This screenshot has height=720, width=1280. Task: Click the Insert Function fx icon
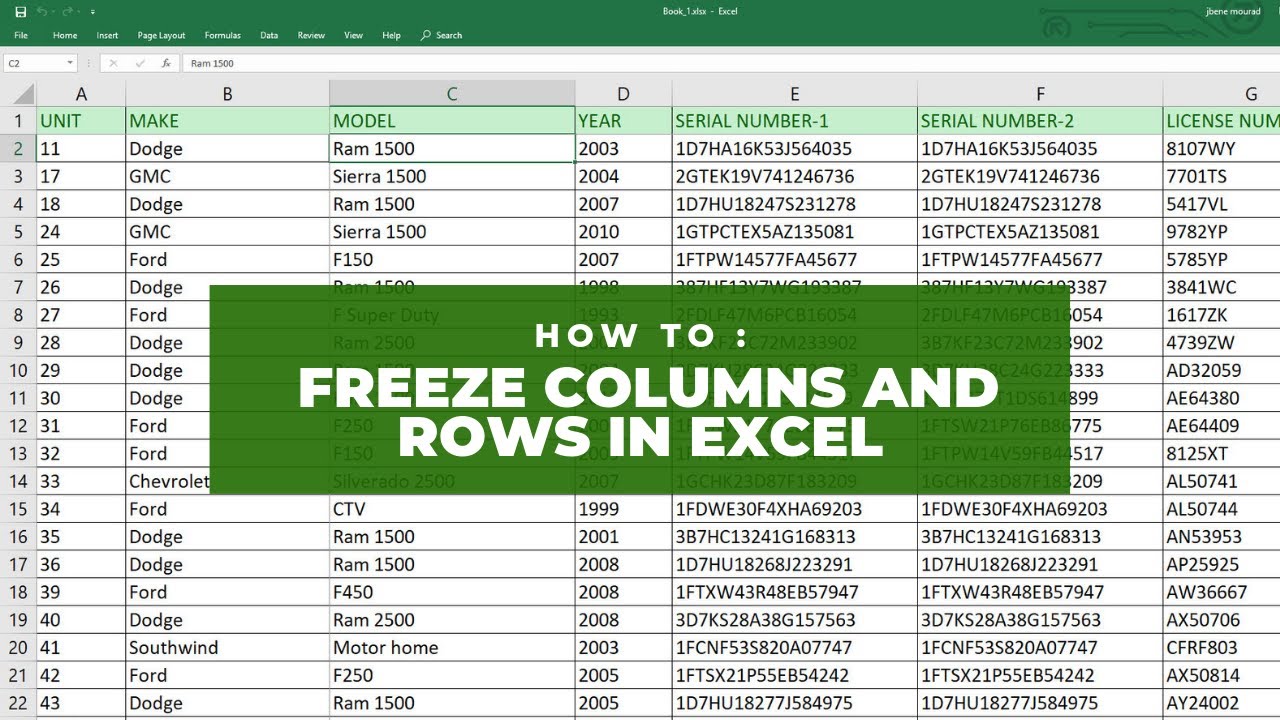point(166,63)
